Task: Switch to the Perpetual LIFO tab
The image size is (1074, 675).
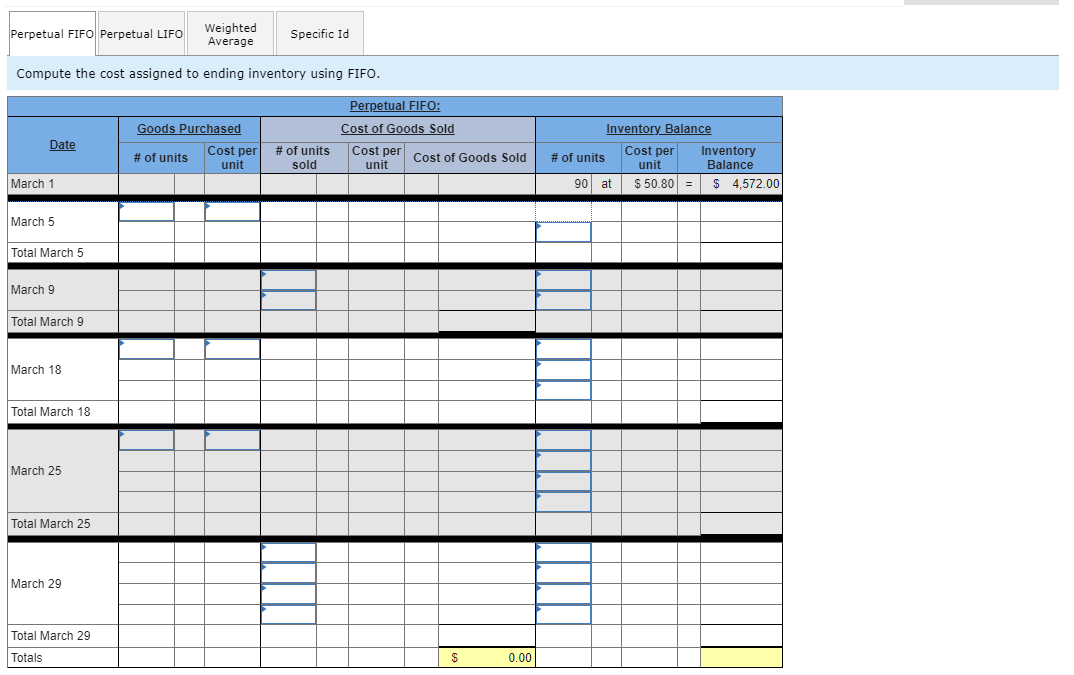Action: [141, 33]
